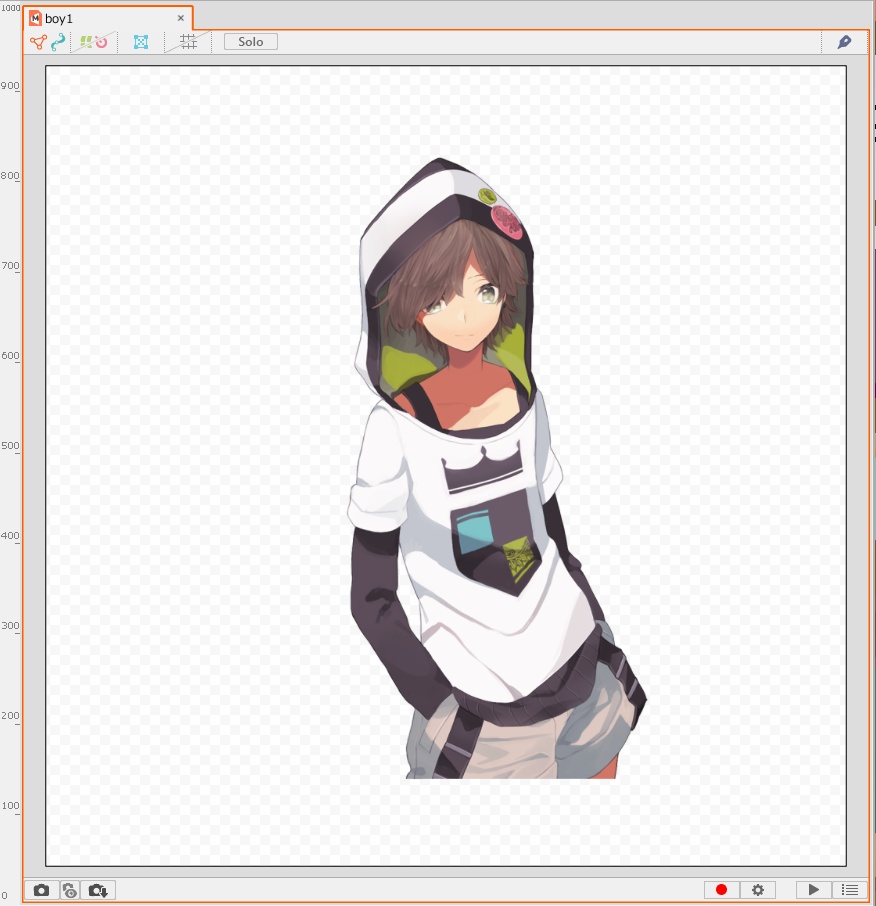Toggle Solo mode button
876x906 pixels.
click(x=251, y=42)
